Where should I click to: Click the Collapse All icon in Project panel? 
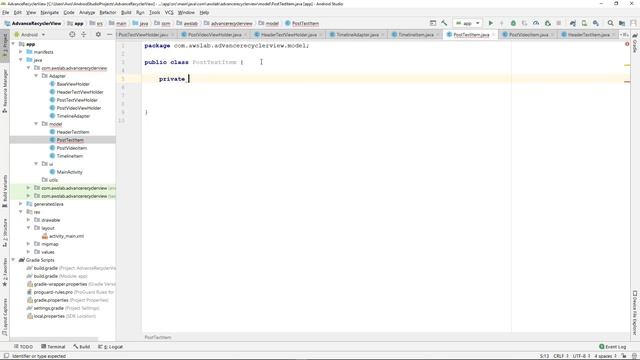pyautogui.click(x=84, y=35)
